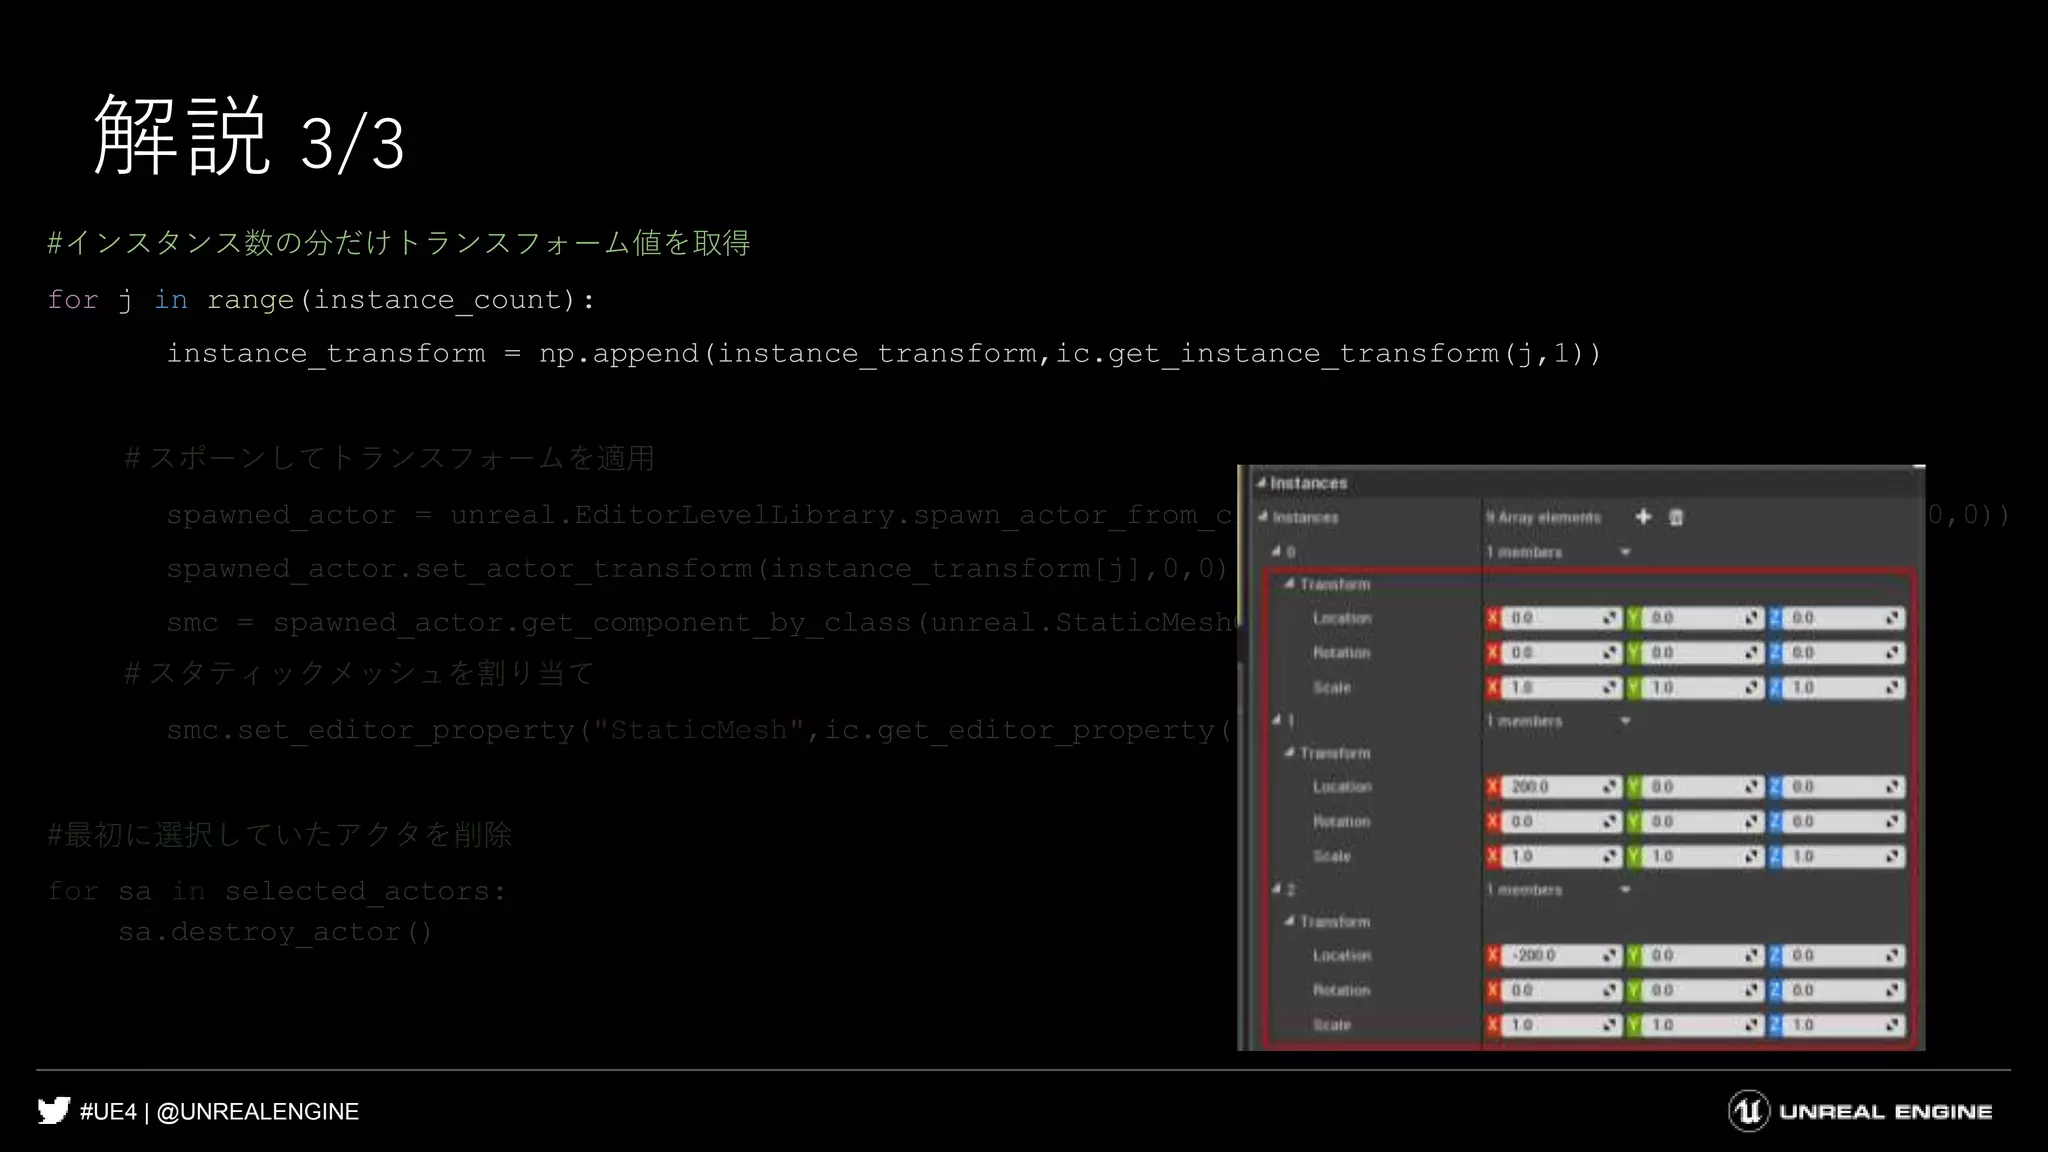The image size is (2048, 1152).
Task: Click the Scale label under element 2
Action: coord(1331,1025)
